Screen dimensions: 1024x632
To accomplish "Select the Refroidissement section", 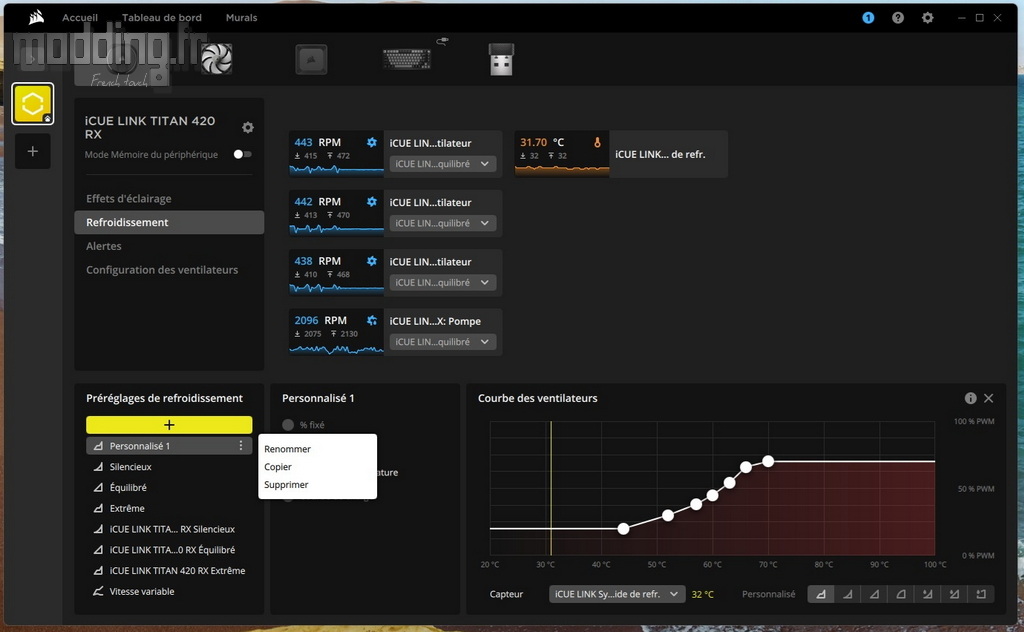I will click(169, 222).
